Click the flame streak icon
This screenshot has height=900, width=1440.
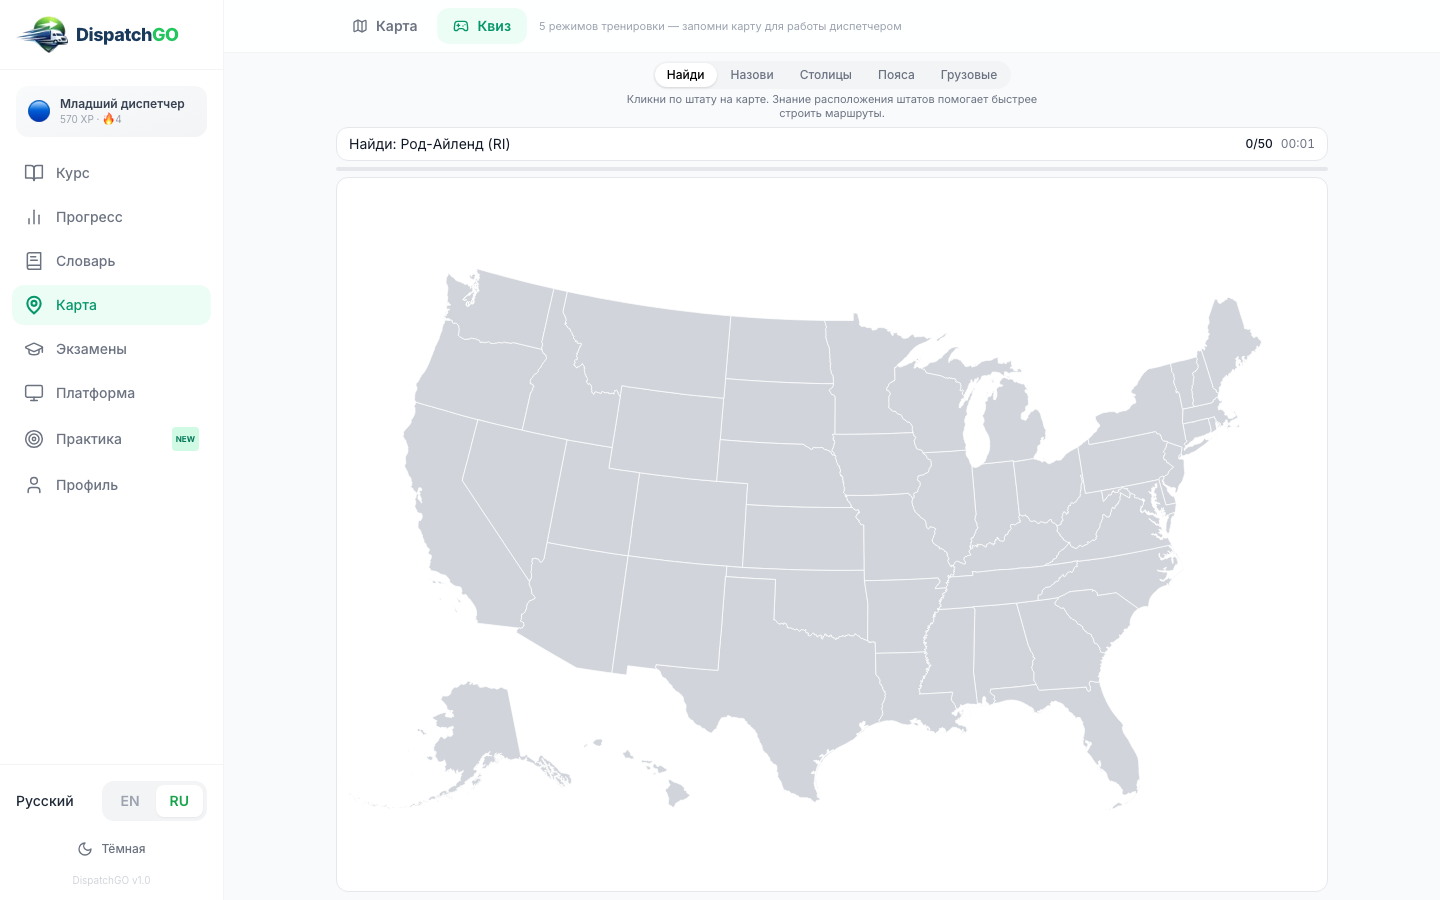[x=108, y=119]
